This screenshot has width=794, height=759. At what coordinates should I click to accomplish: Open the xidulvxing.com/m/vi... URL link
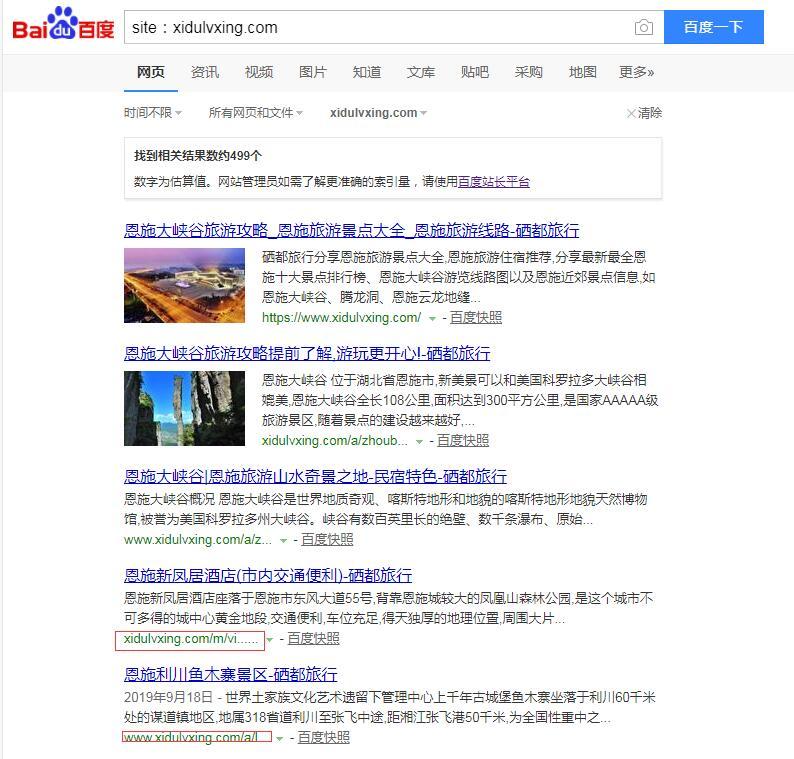coord(191,639)
